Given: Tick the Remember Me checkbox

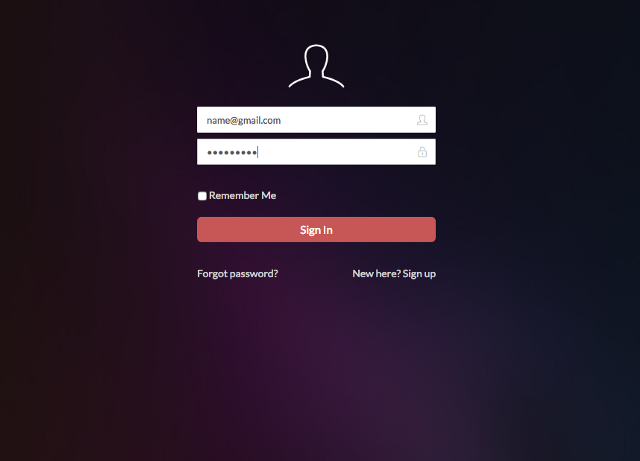Looking at the screenshot, I should (202, 196).
